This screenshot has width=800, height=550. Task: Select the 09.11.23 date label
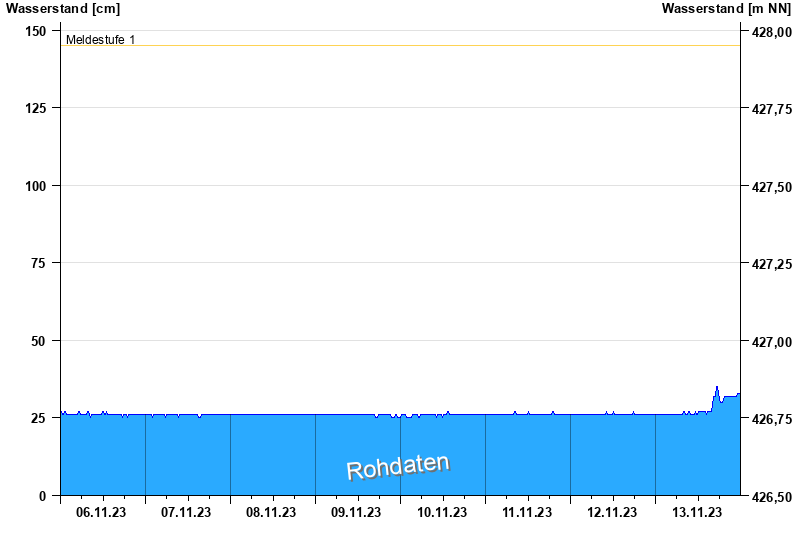tap(357, 513)
